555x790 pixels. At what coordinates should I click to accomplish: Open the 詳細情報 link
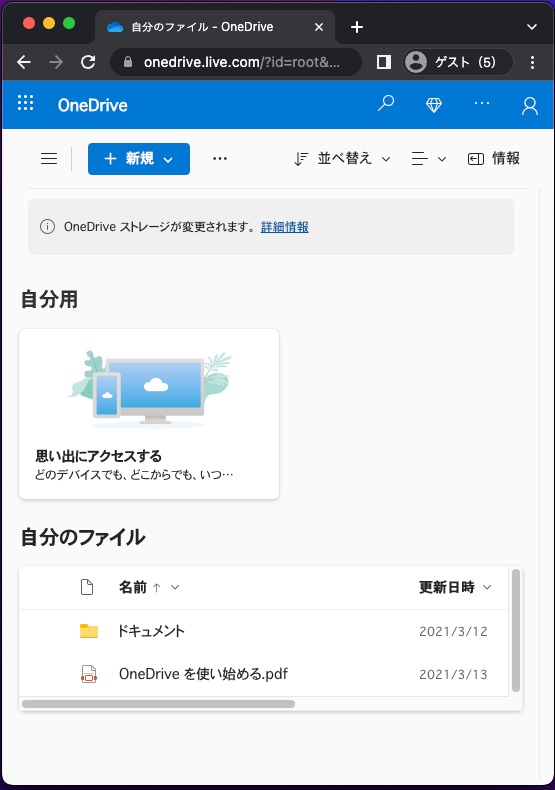285,227
